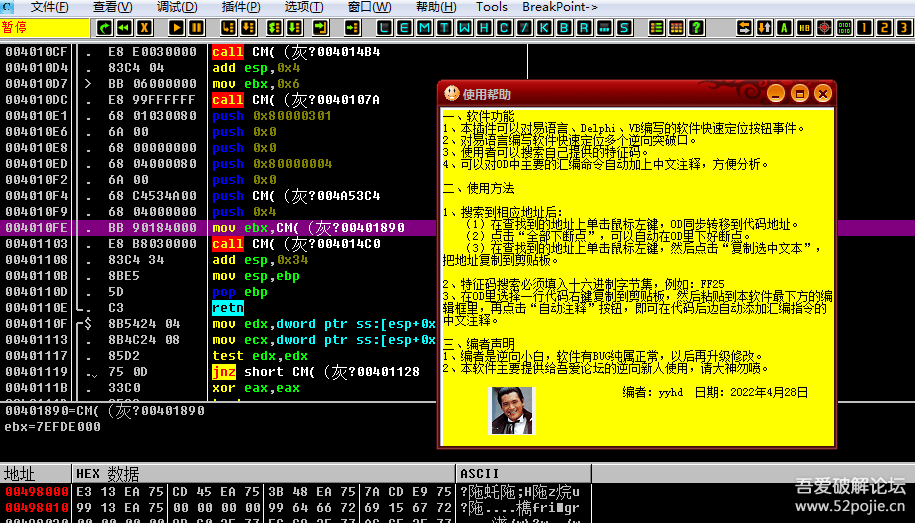Click the orange grid appearance icon
The width and height of the screenshot is (915, 523).
click(676, 27)
